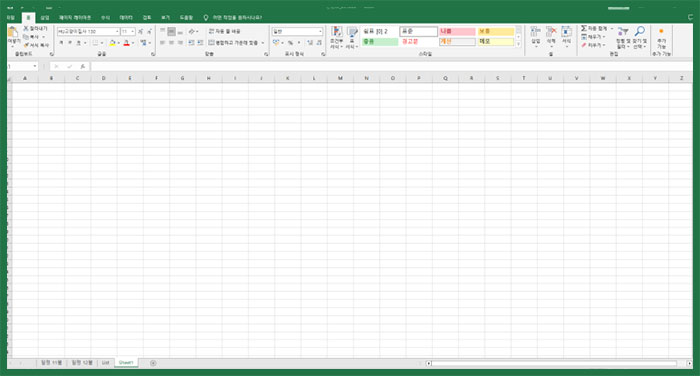This screenshot has width=700, height=376.
Task: Switch to the Page Layout tab
Action: (75, 17)
